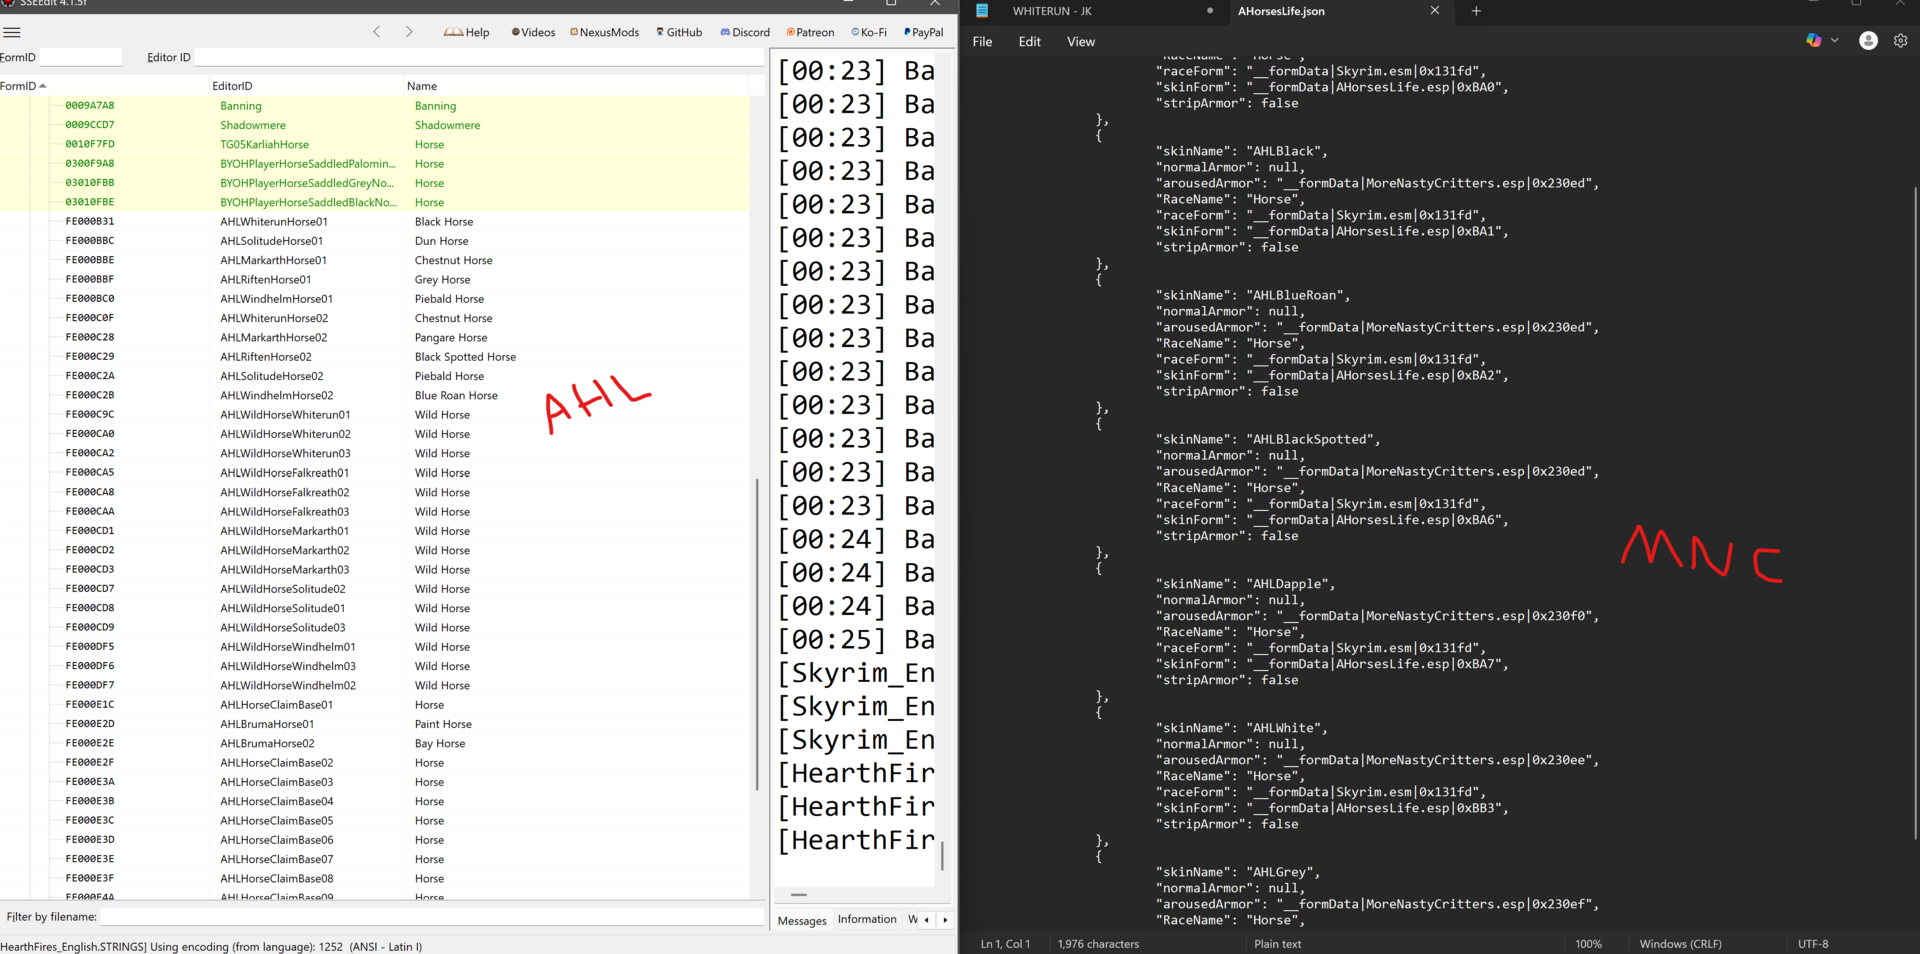
Task: Click the Pangare Horse name cell
Action: point(451,337)
